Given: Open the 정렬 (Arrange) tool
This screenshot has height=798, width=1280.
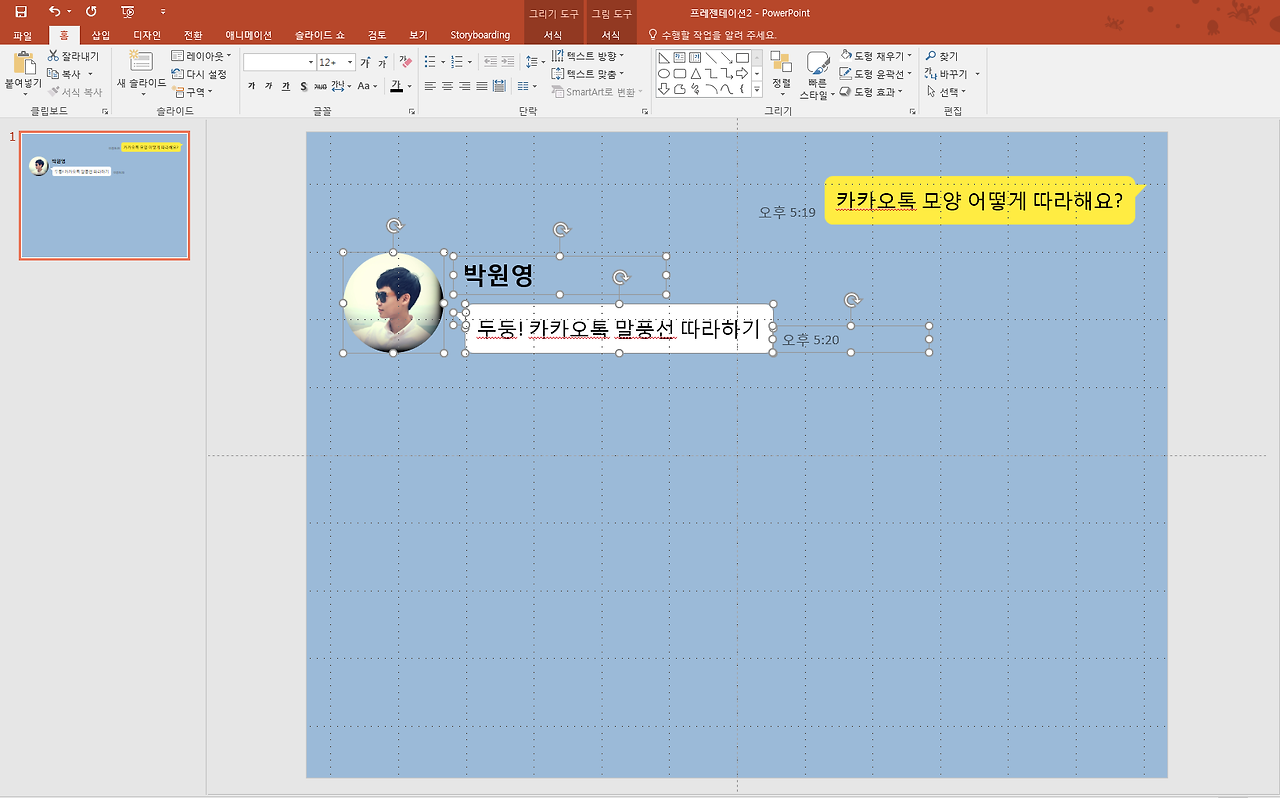Looking at the screenshot, I should tap(781, 72).
